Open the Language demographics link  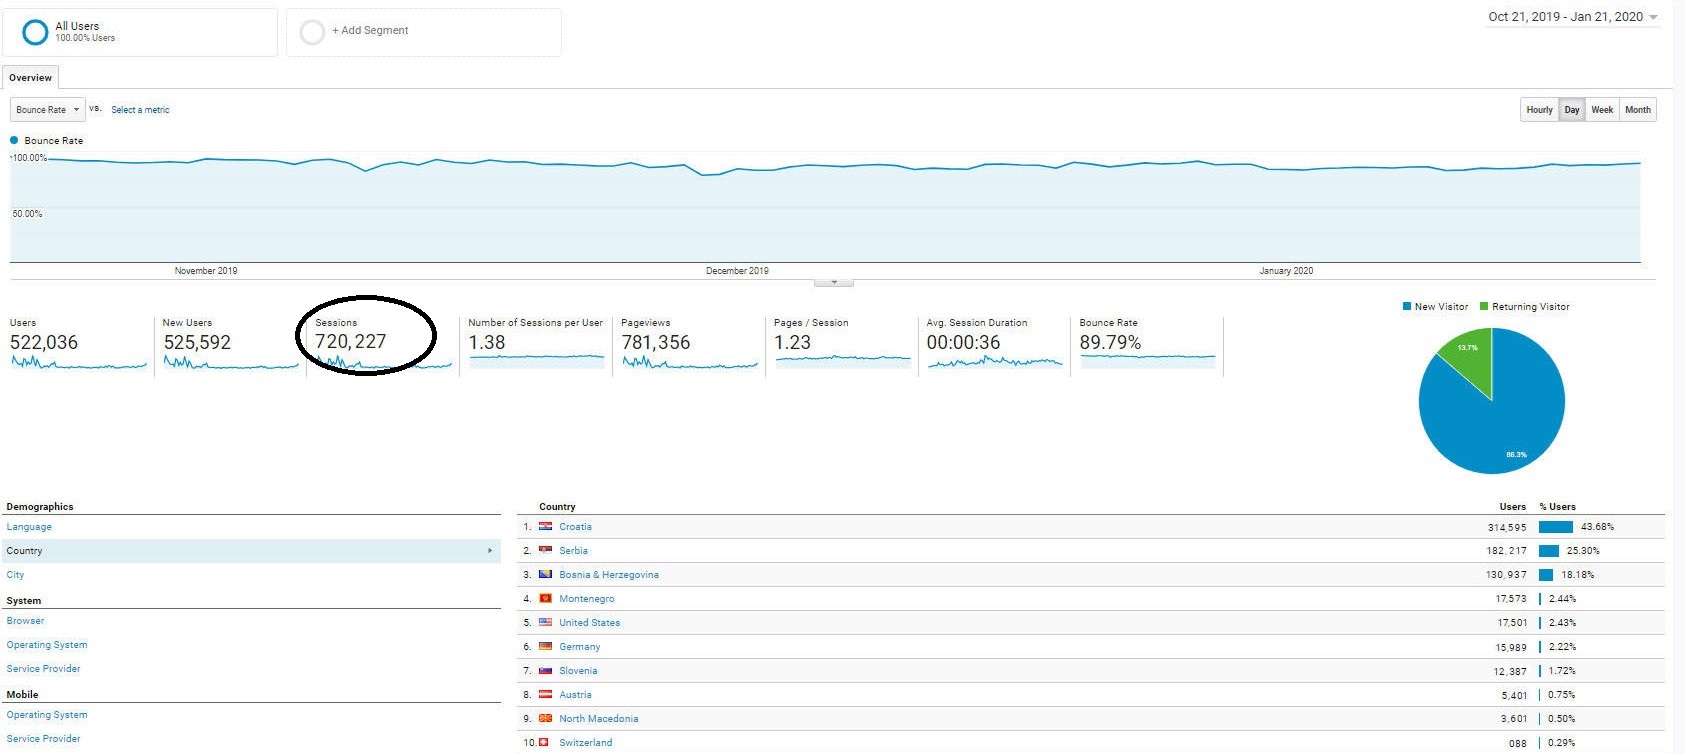pos(29,527)
